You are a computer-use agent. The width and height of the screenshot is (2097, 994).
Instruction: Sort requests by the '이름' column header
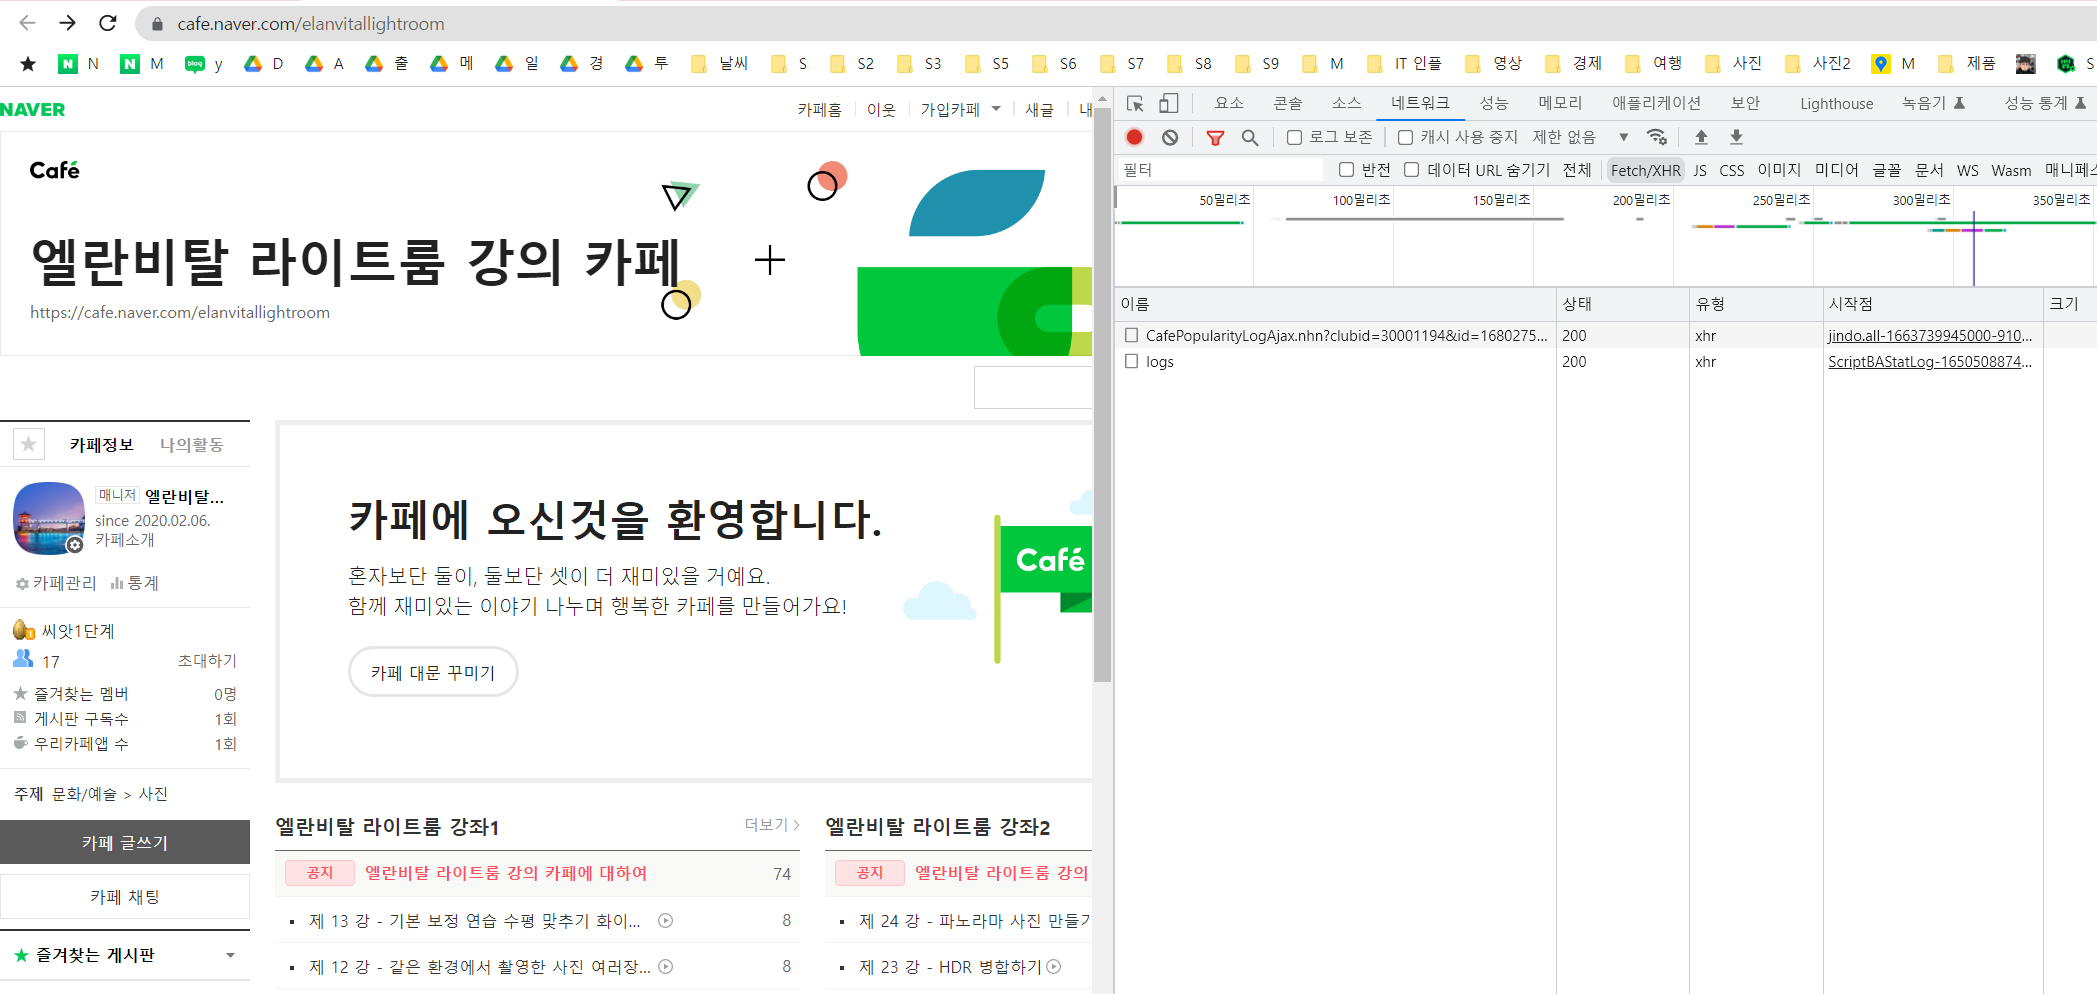(x=1335, y=303)
